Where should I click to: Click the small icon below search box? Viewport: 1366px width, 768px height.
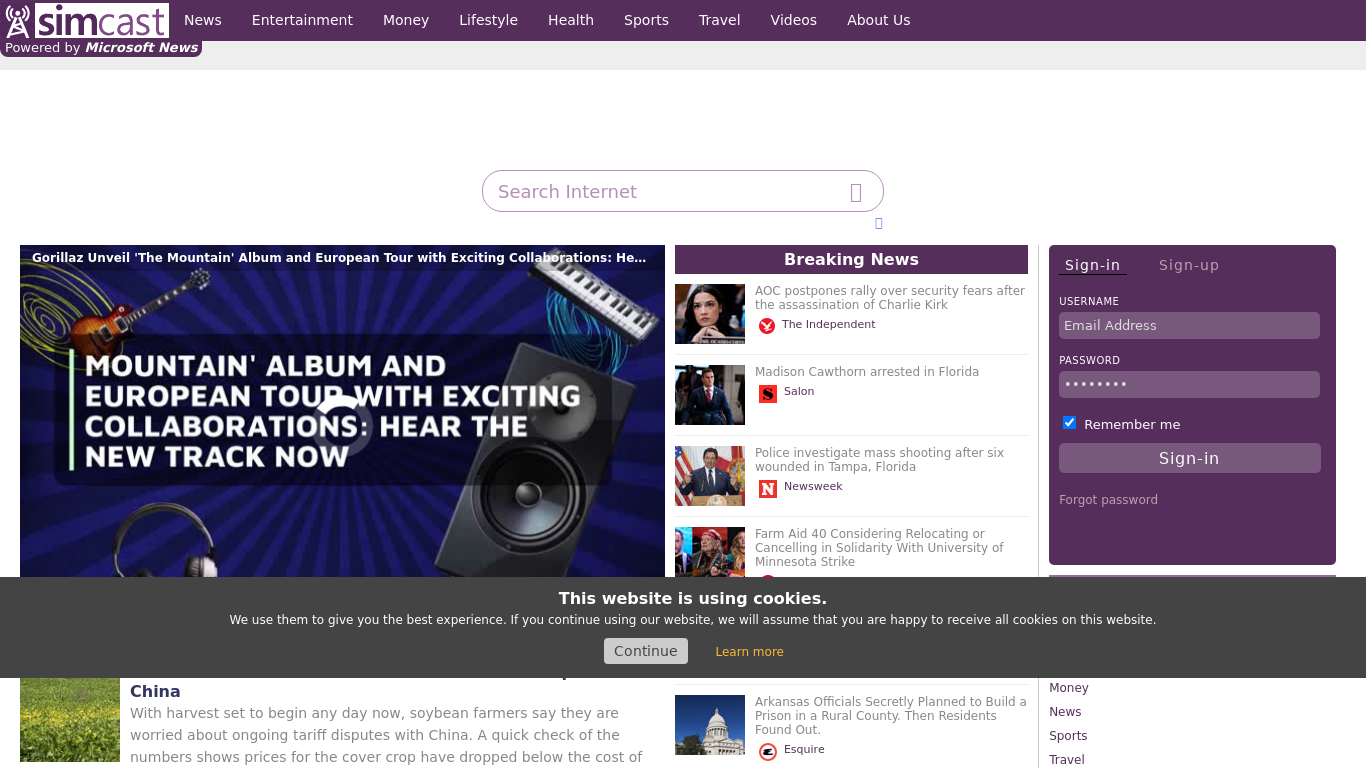click(x=879, y=223)
